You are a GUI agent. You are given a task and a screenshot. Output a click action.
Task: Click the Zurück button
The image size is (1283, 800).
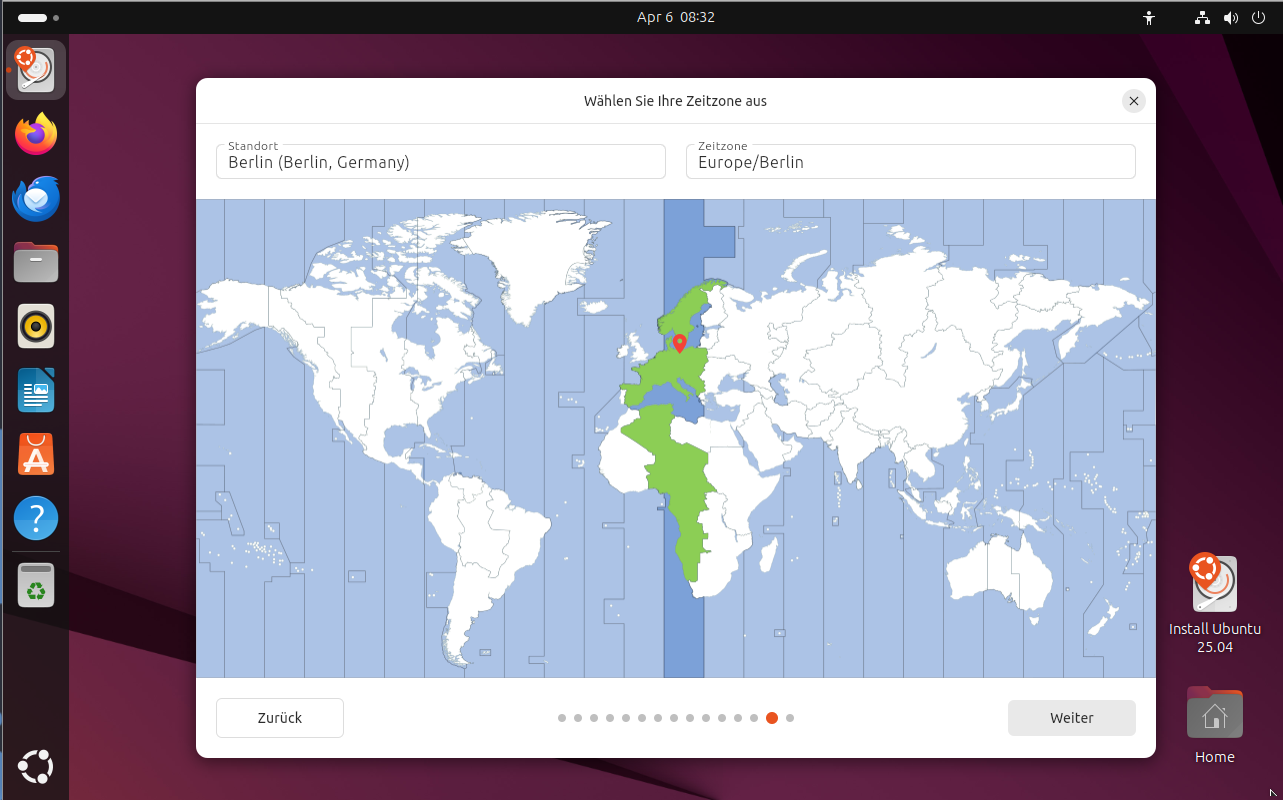[x=280, y=718]
